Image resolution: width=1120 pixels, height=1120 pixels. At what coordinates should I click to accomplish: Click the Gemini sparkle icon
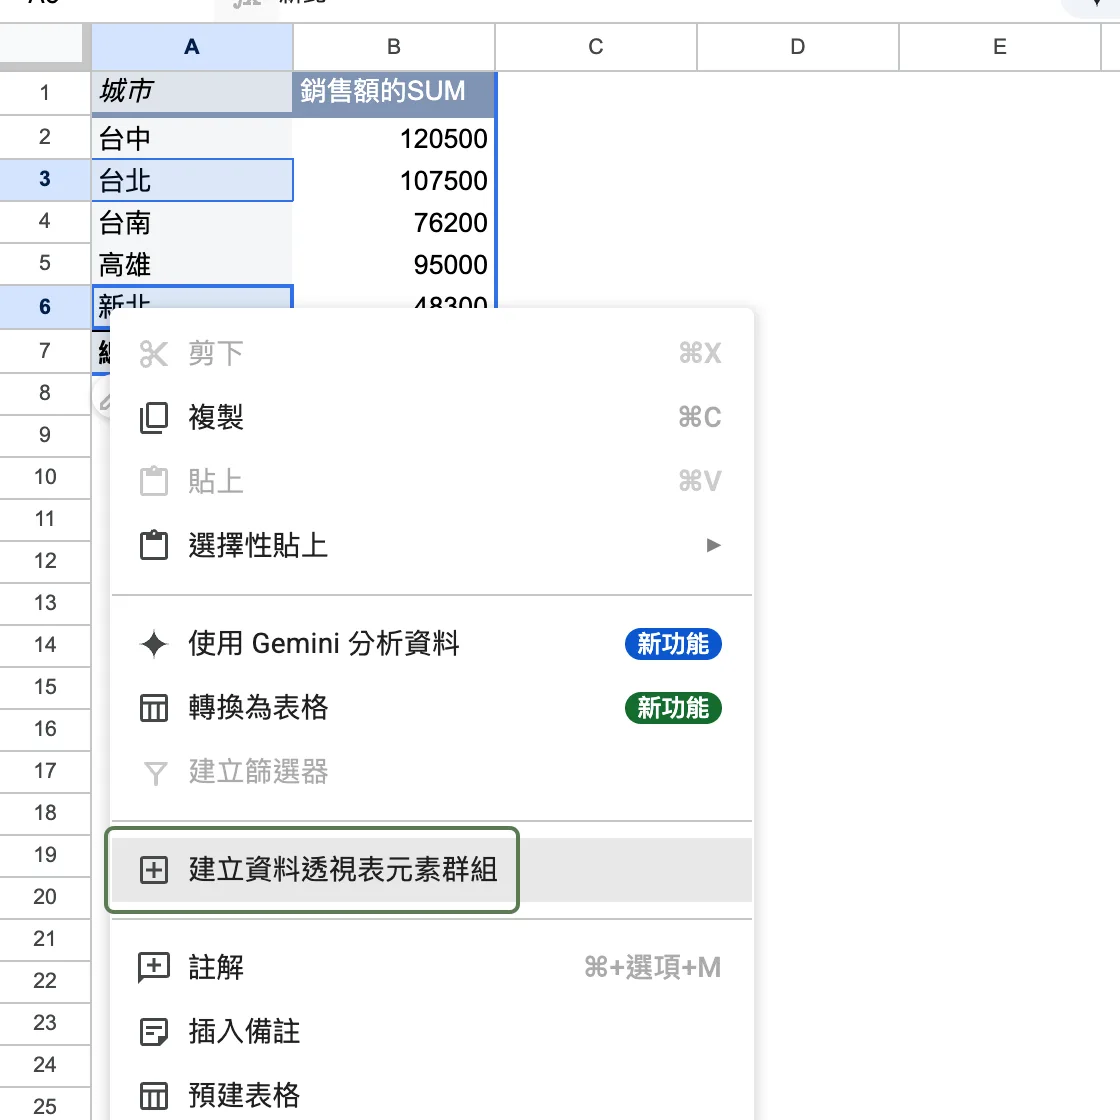pos(154,644)
